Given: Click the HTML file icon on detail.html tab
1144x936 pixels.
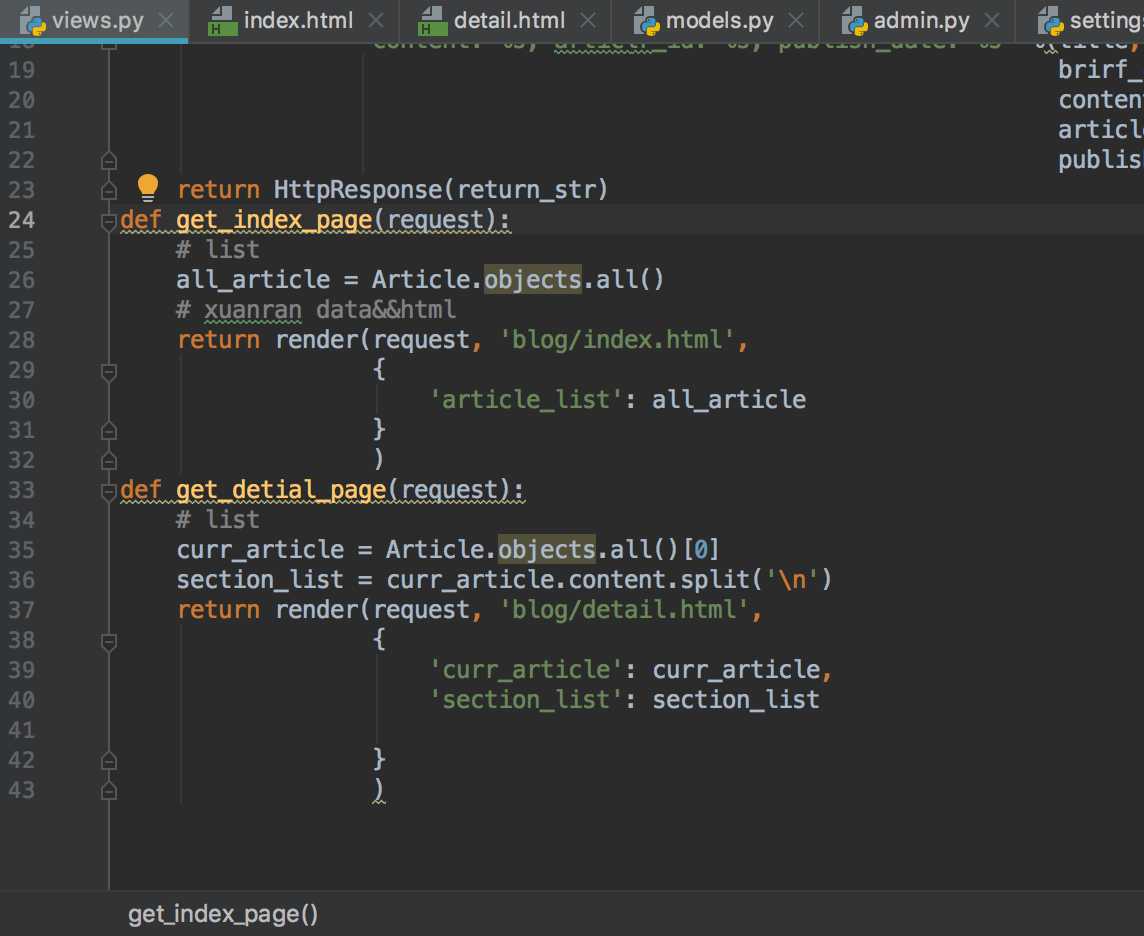Looking at the screenshot, I should [432, 21].
